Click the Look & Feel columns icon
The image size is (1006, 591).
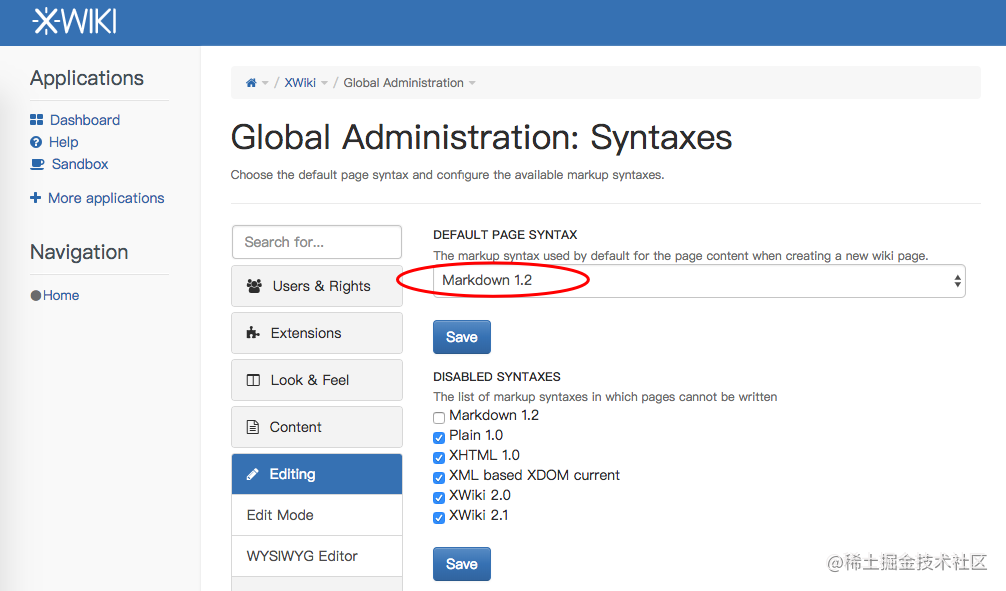pos(253,380)
